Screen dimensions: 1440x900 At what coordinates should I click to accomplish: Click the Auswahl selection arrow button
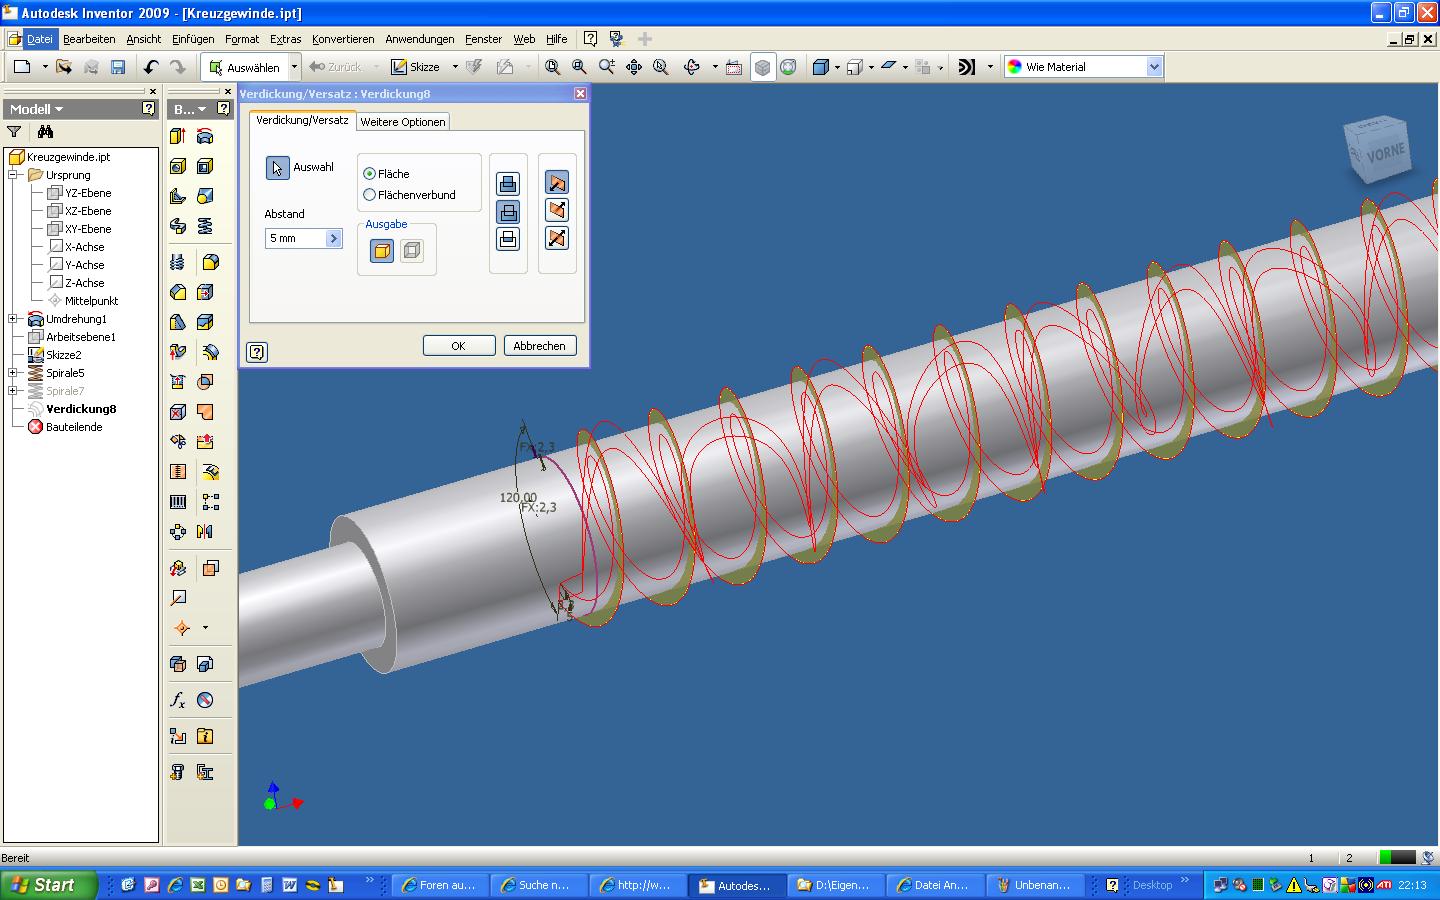(277, 168)
